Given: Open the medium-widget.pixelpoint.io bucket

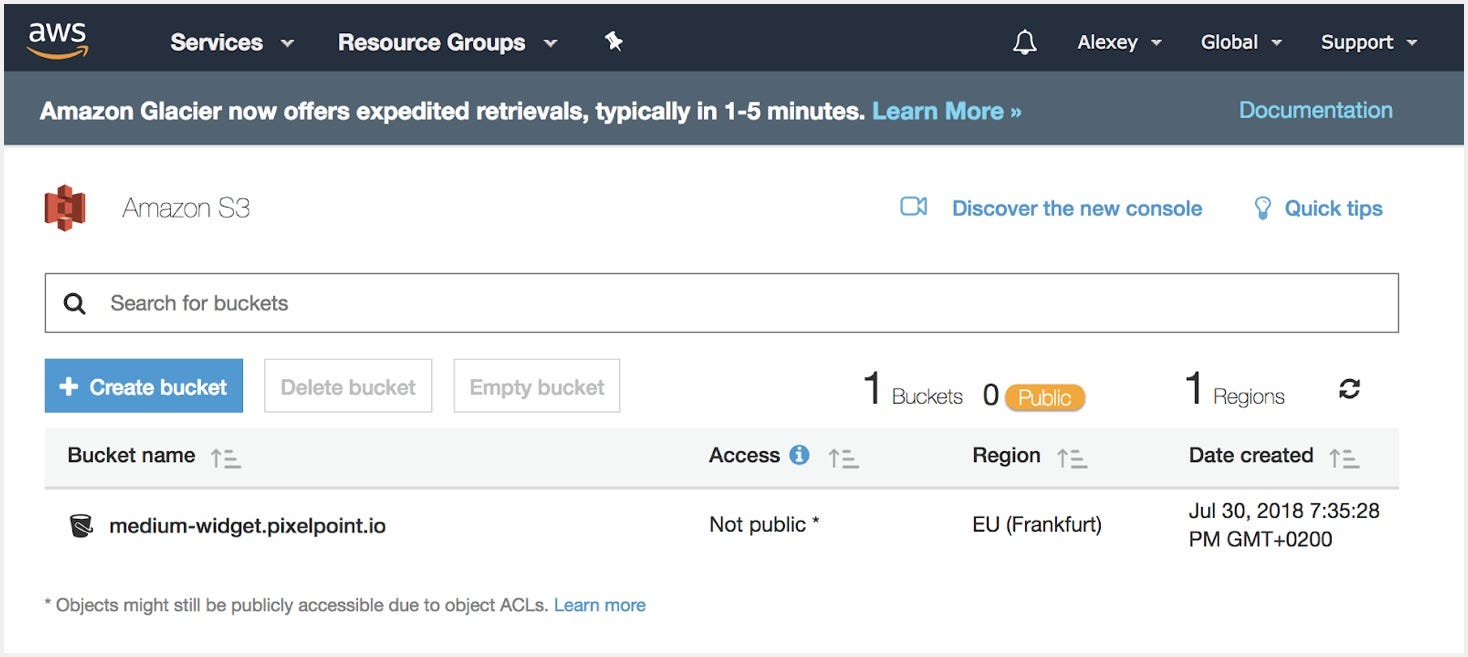Looking at the screenshot, I should point(247,525).
